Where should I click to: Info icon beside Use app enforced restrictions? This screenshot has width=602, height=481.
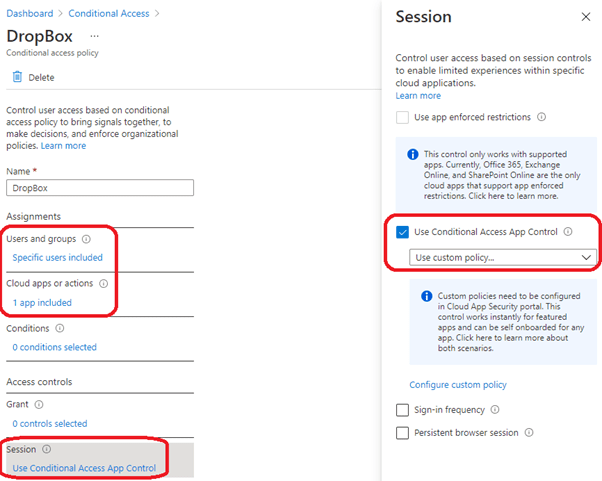(x=541, y=117)
